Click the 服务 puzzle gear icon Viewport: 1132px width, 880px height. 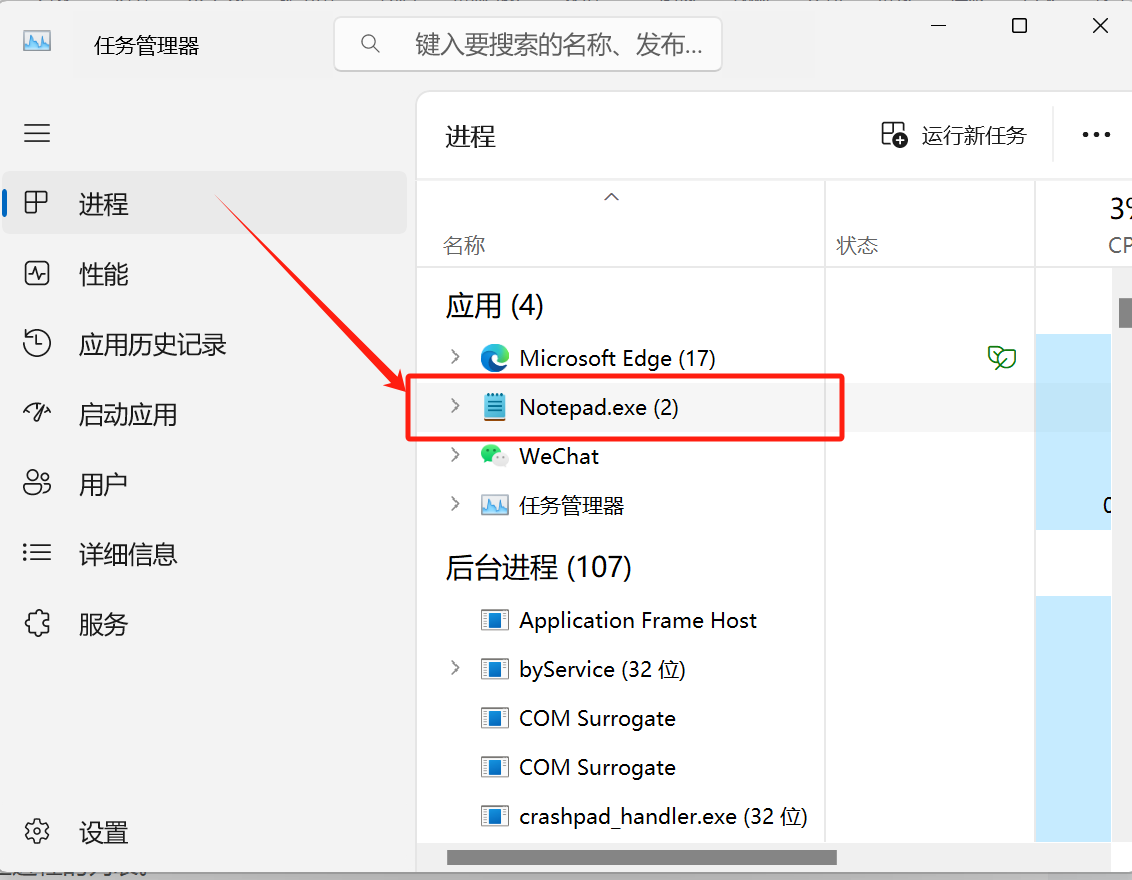coord(38,623)
